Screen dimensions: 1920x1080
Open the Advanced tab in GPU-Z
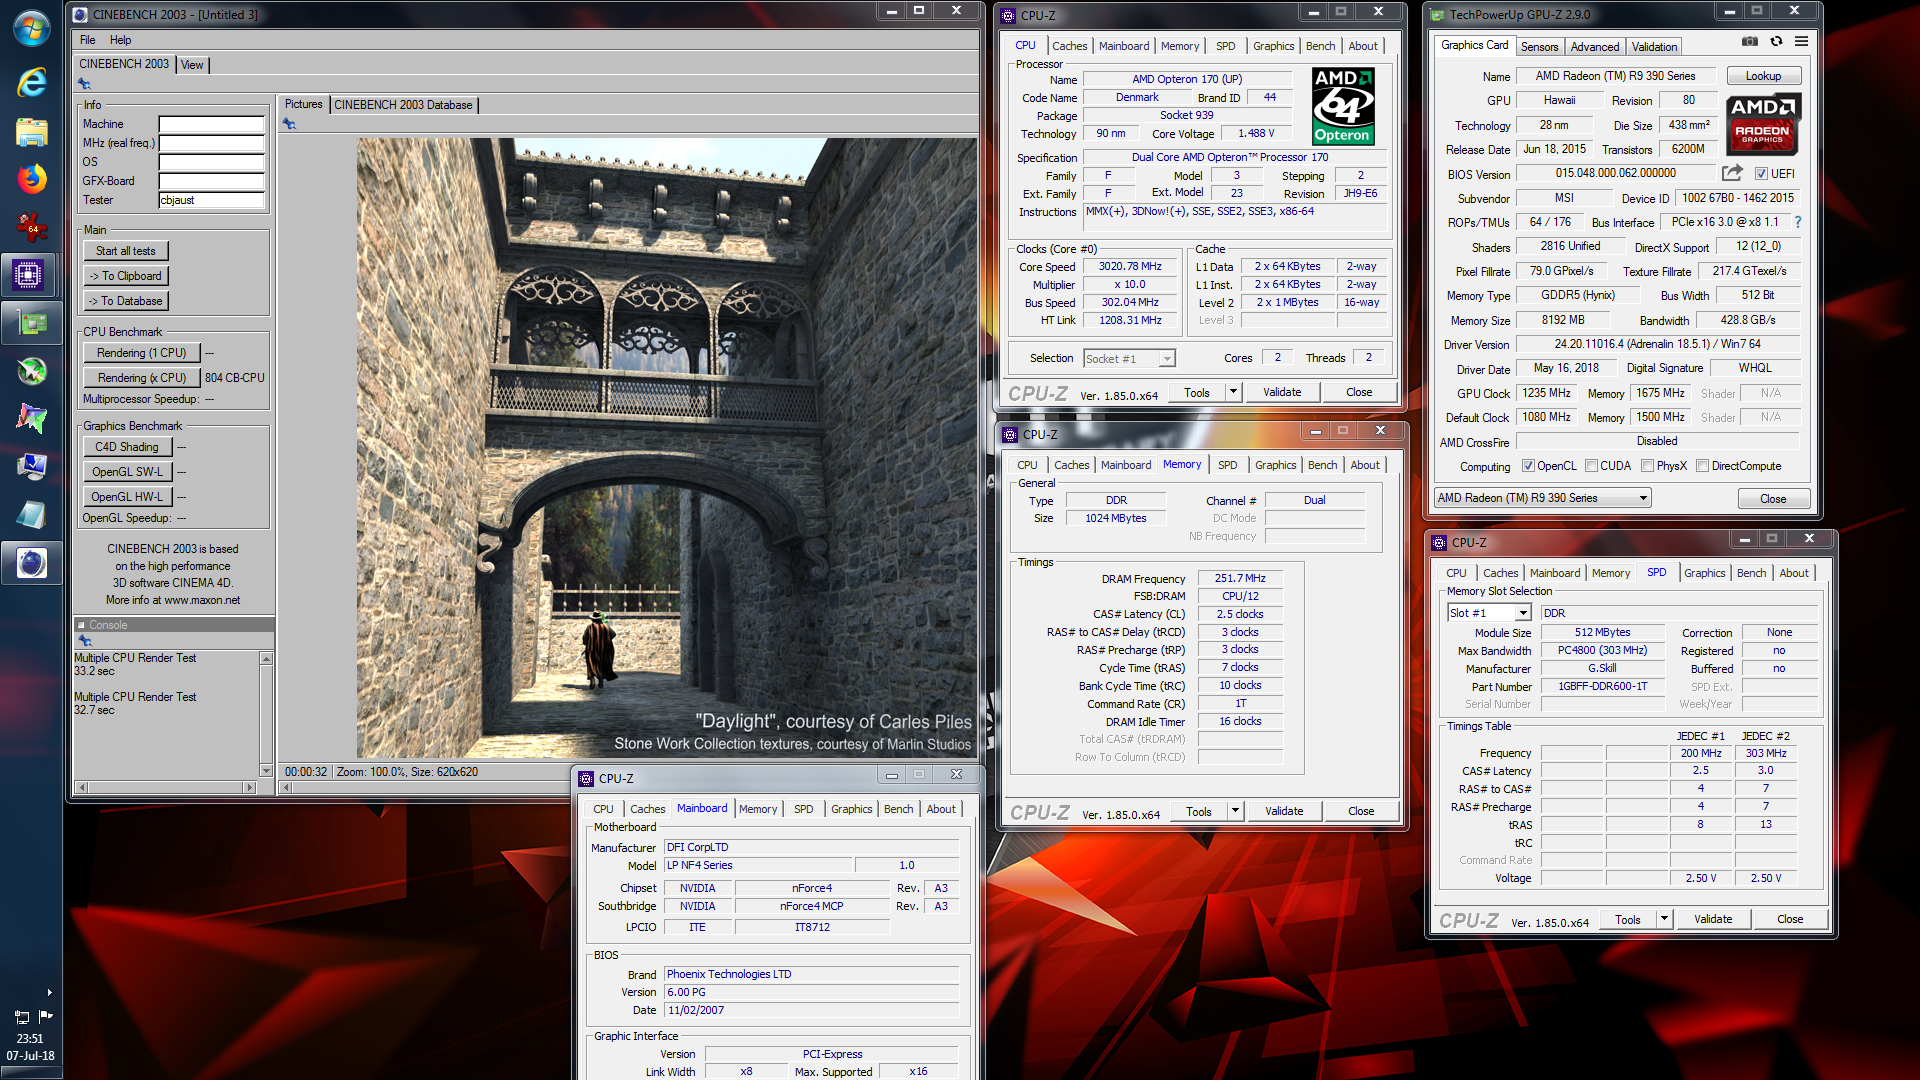click(x=1594, y=46)
